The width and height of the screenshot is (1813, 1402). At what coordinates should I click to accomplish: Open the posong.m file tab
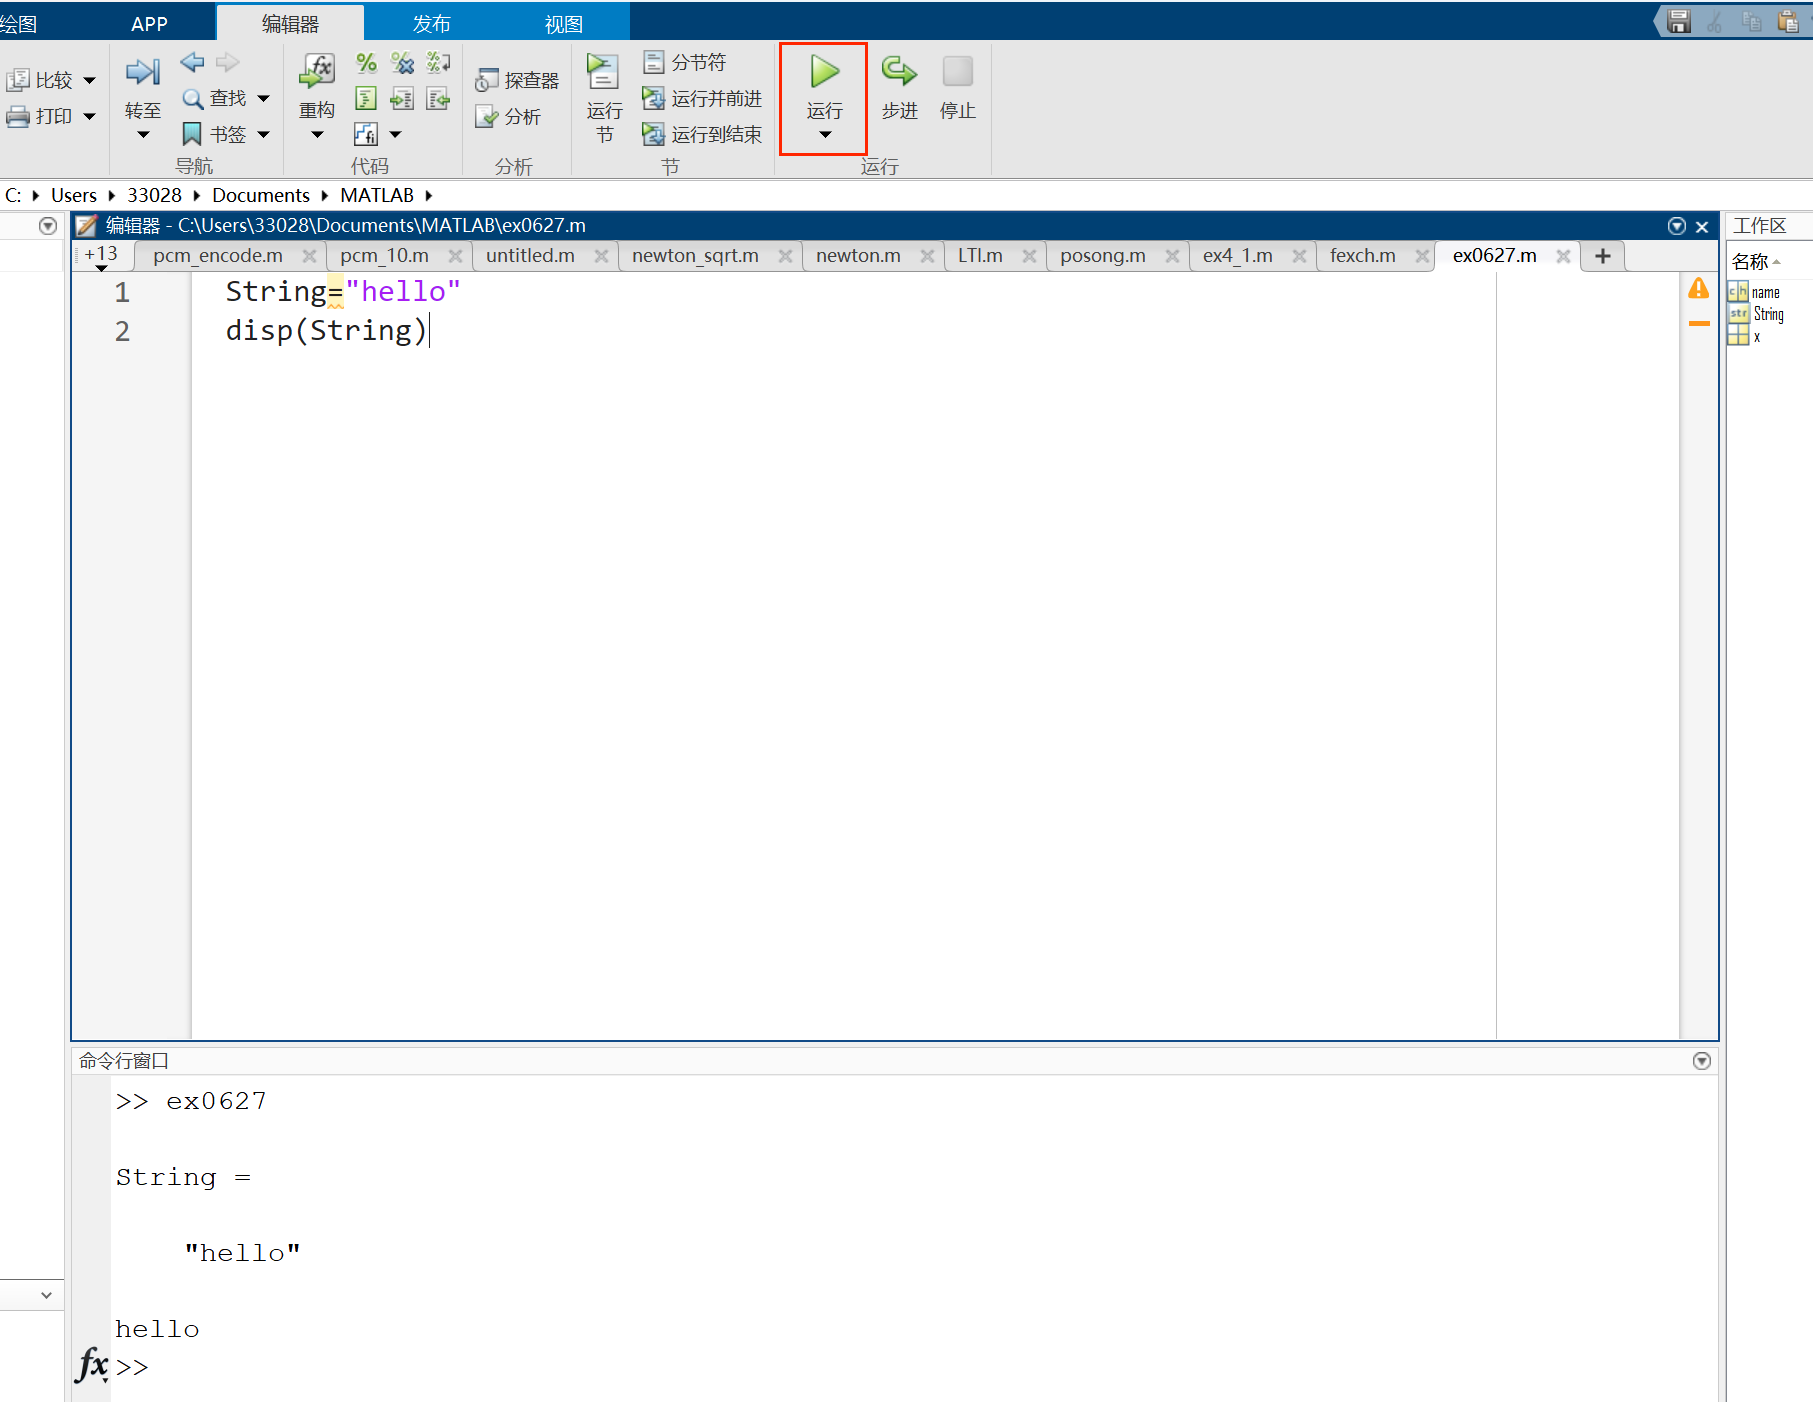[1103, 256]
